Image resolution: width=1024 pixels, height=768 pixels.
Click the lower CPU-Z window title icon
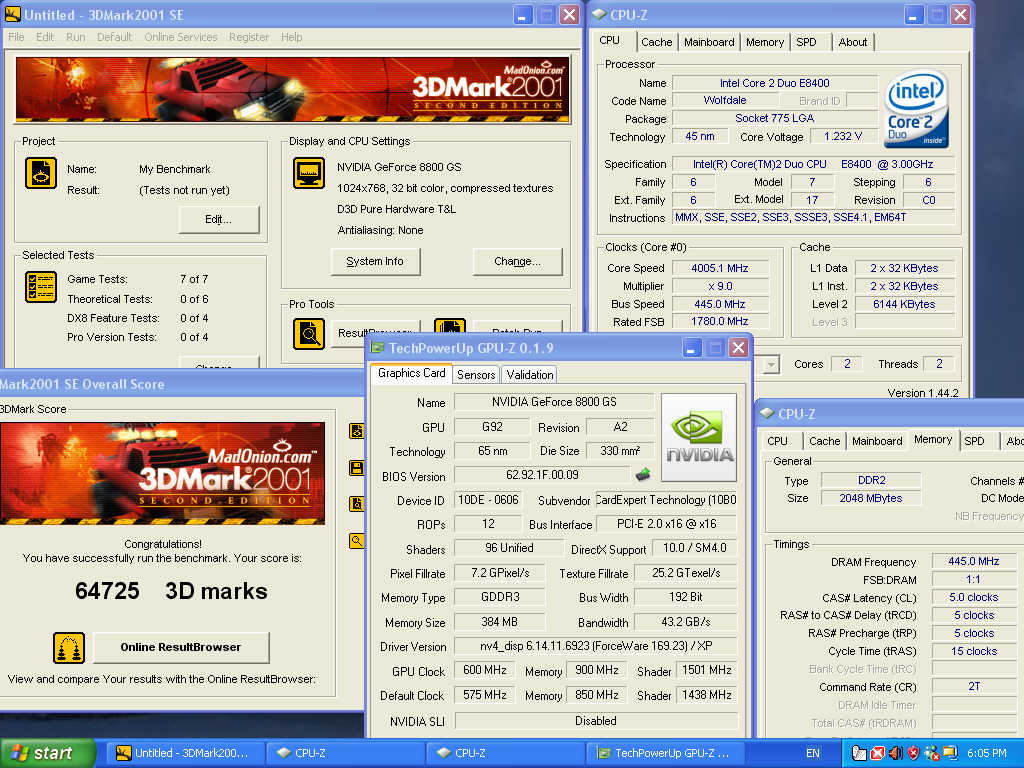point(767,413)
